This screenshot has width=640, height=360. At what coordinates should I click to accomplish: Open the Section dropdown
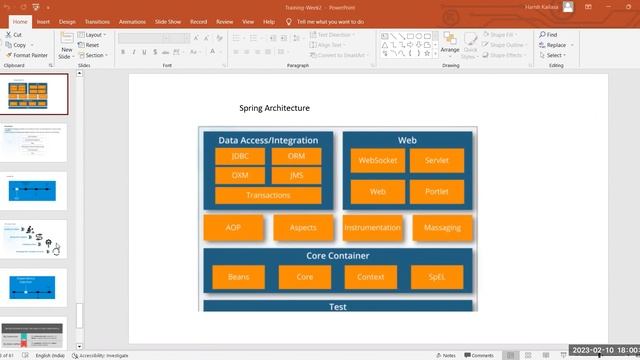tap(93, 55)
